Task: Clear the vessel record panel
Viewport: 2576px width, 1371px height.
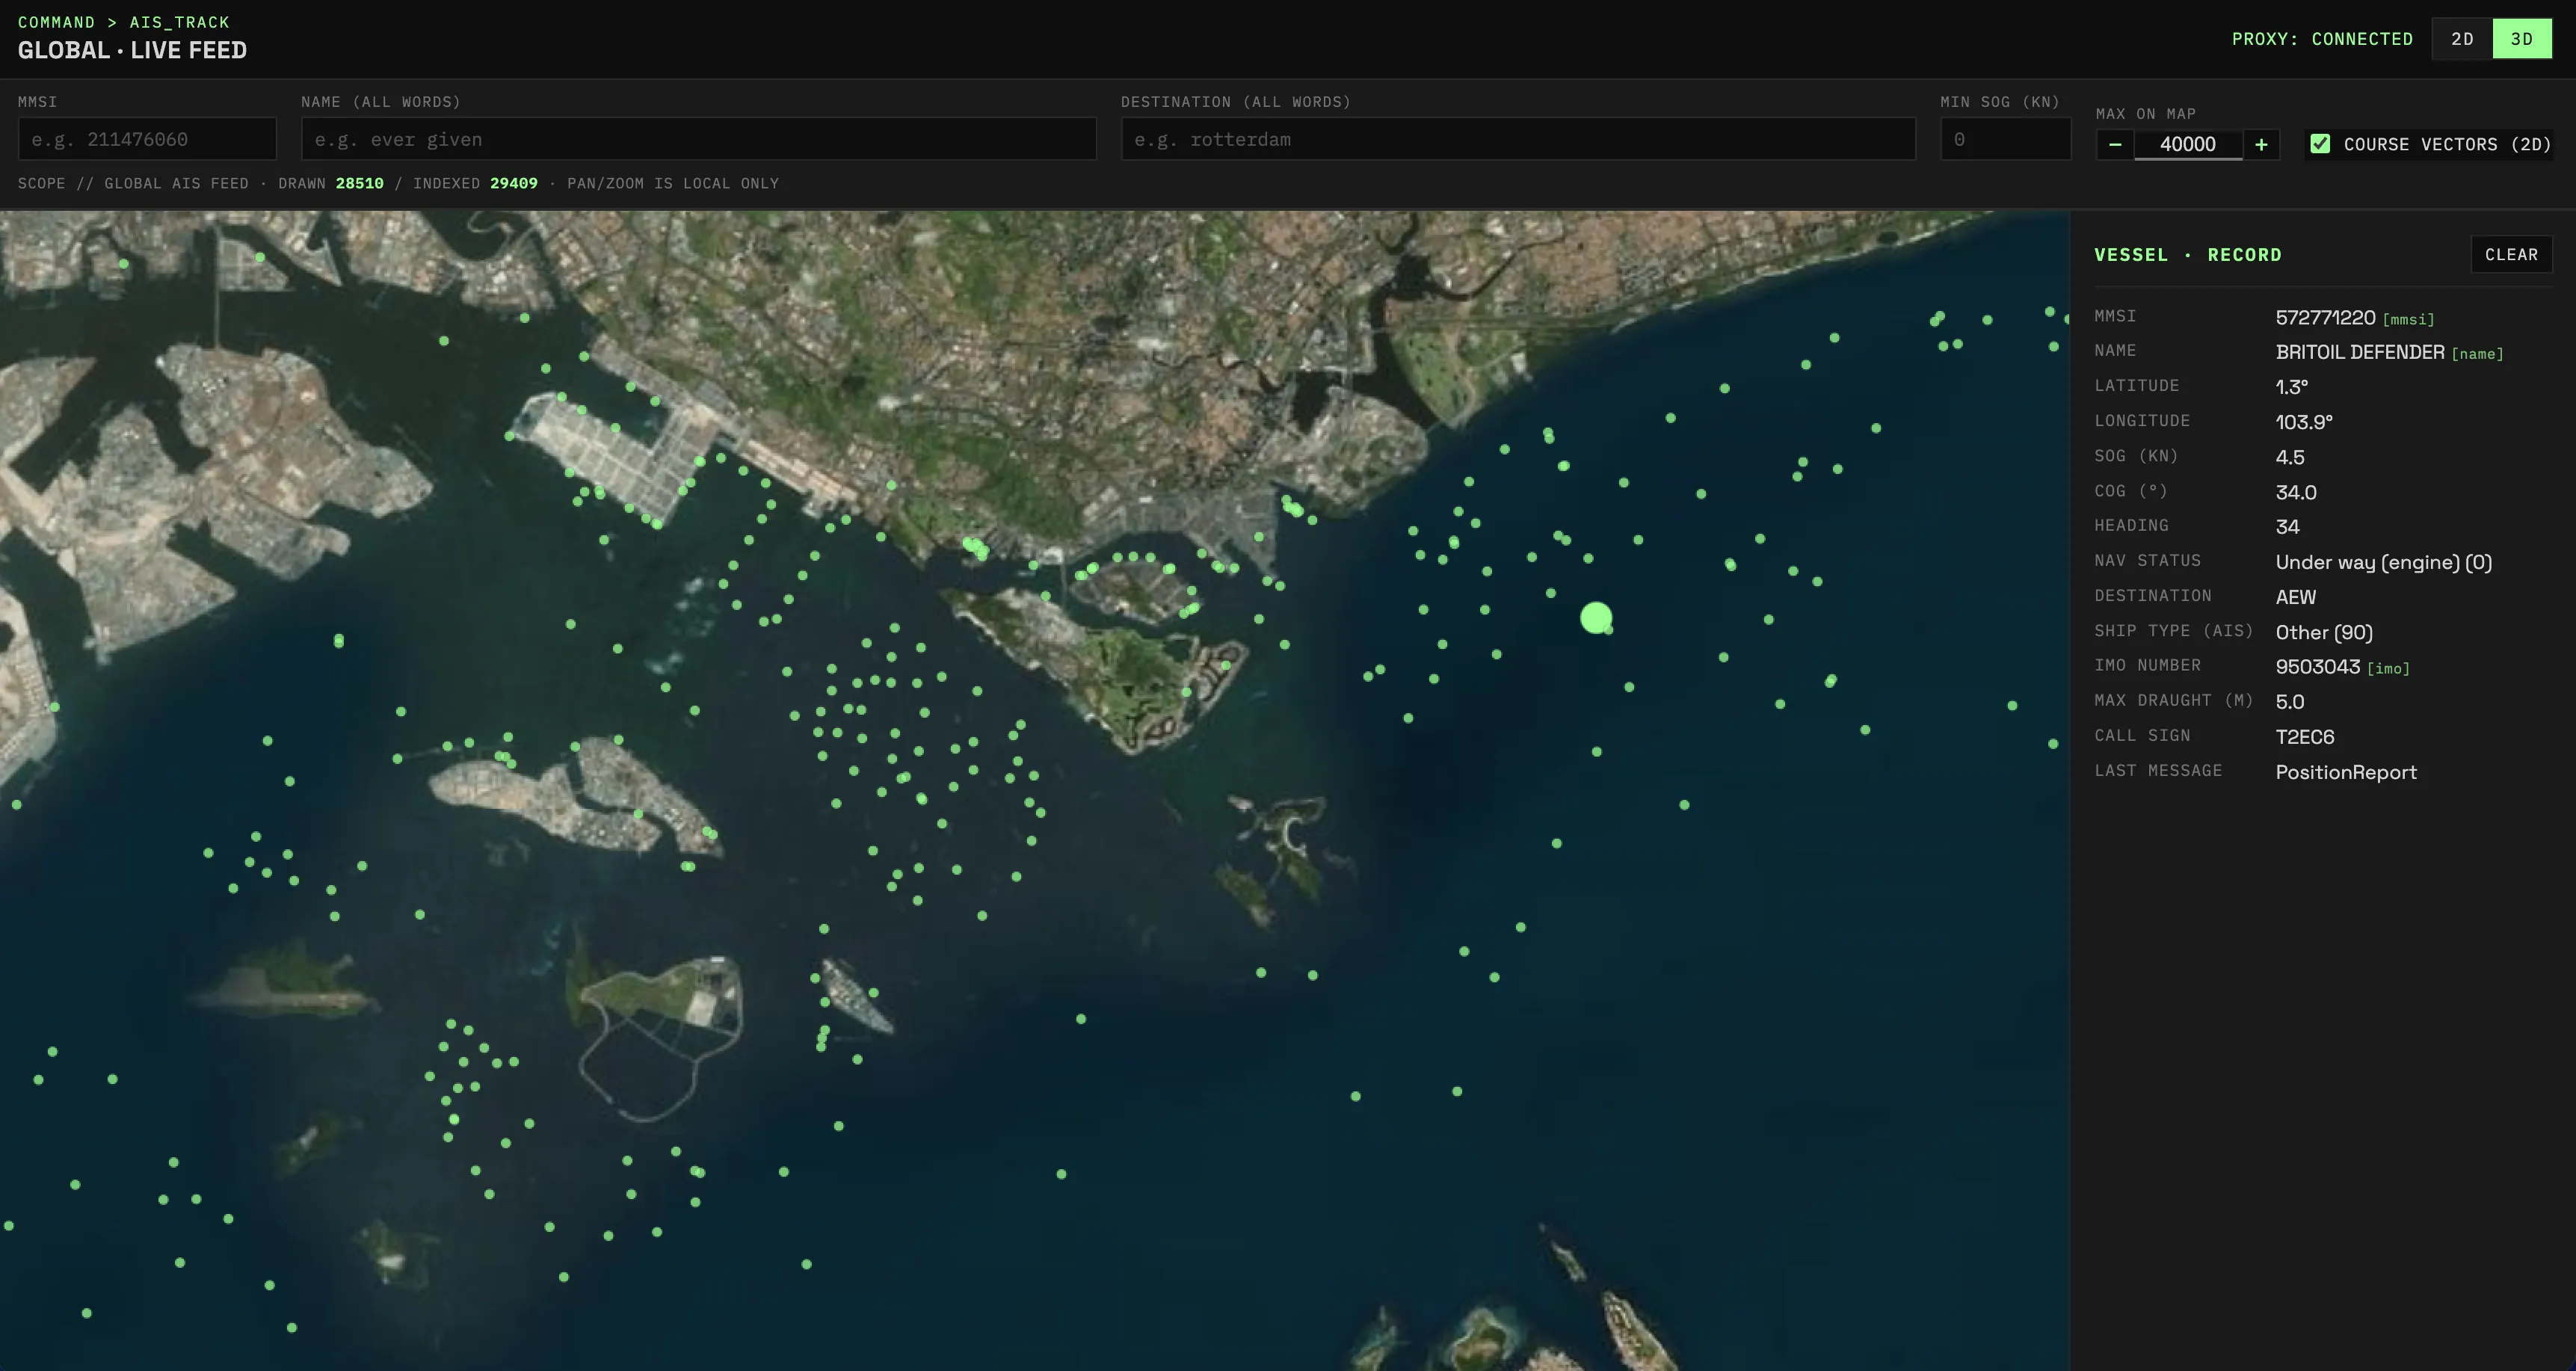Action: coord(2511,254)
